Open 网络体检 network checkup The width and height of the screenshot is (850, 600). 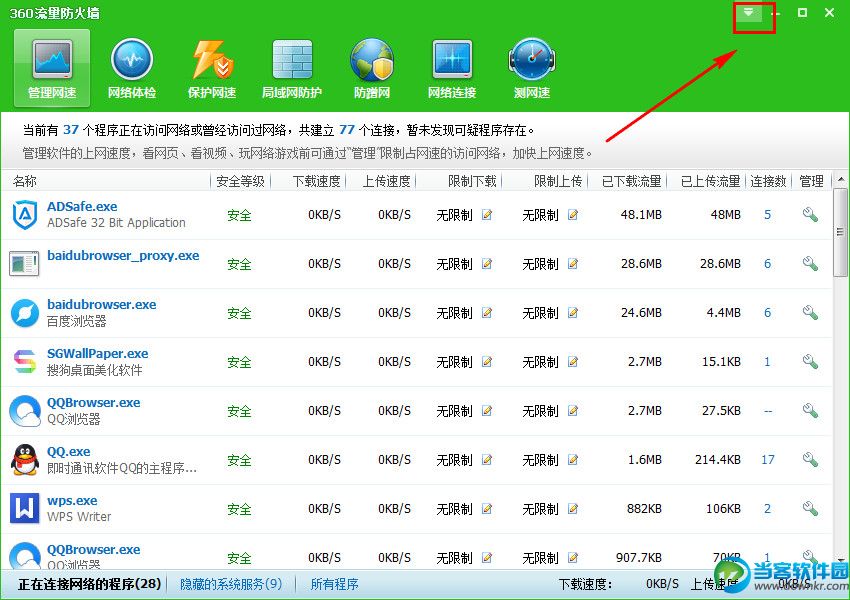click(x=132, y=68)
